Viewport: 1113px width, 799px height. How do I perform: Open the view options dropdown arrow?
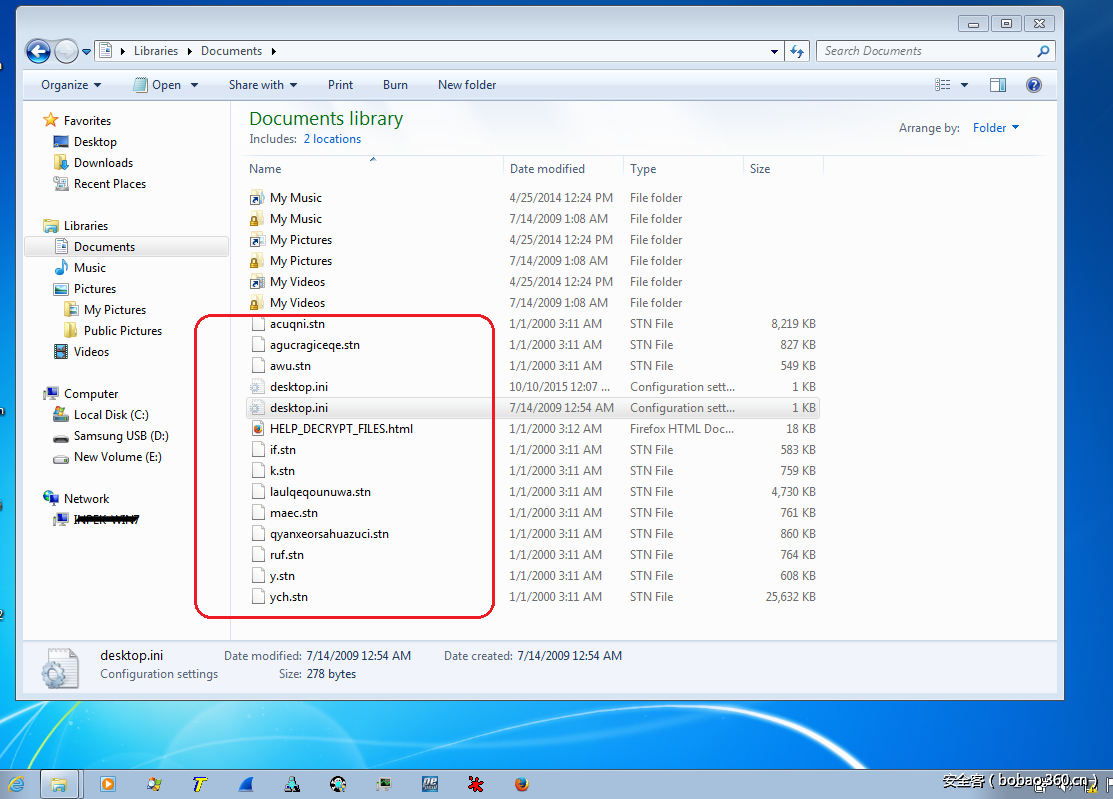tap(964, 85)
